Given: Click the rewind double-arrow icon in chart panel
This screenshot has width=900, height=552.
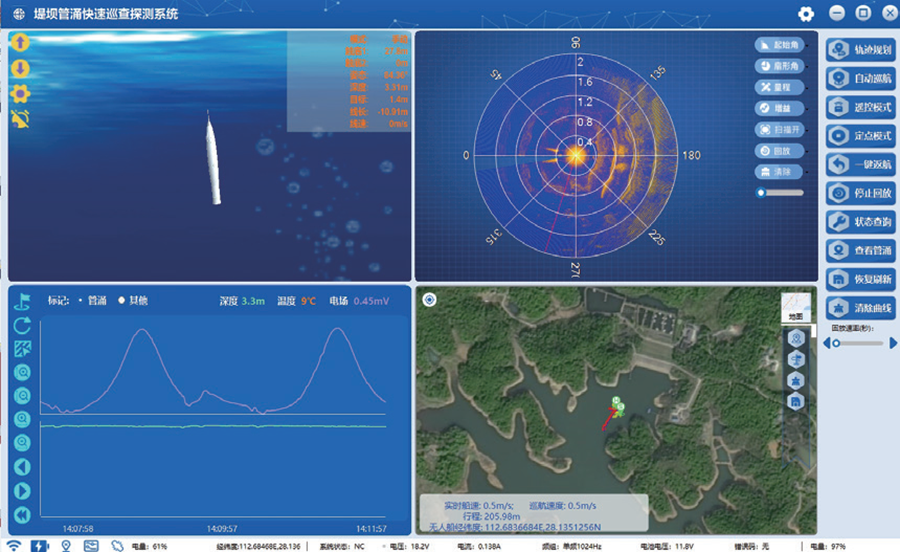Looking at the screenshot, I should pyautogui.click(x=22, y=515).
